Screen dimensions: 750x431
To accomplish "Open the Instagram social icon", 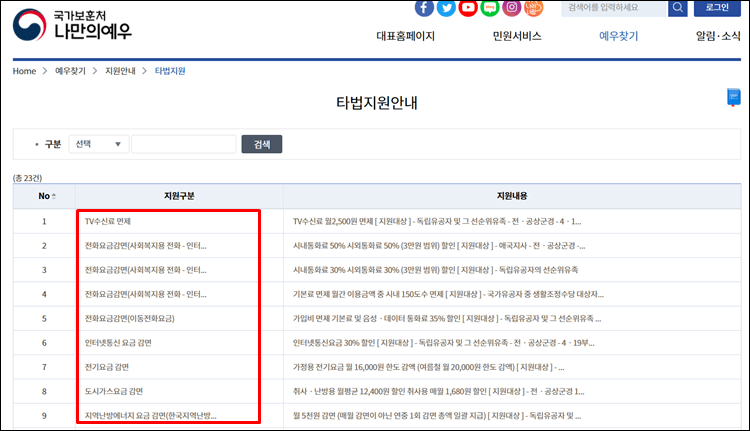I will [x=512, y=8].
